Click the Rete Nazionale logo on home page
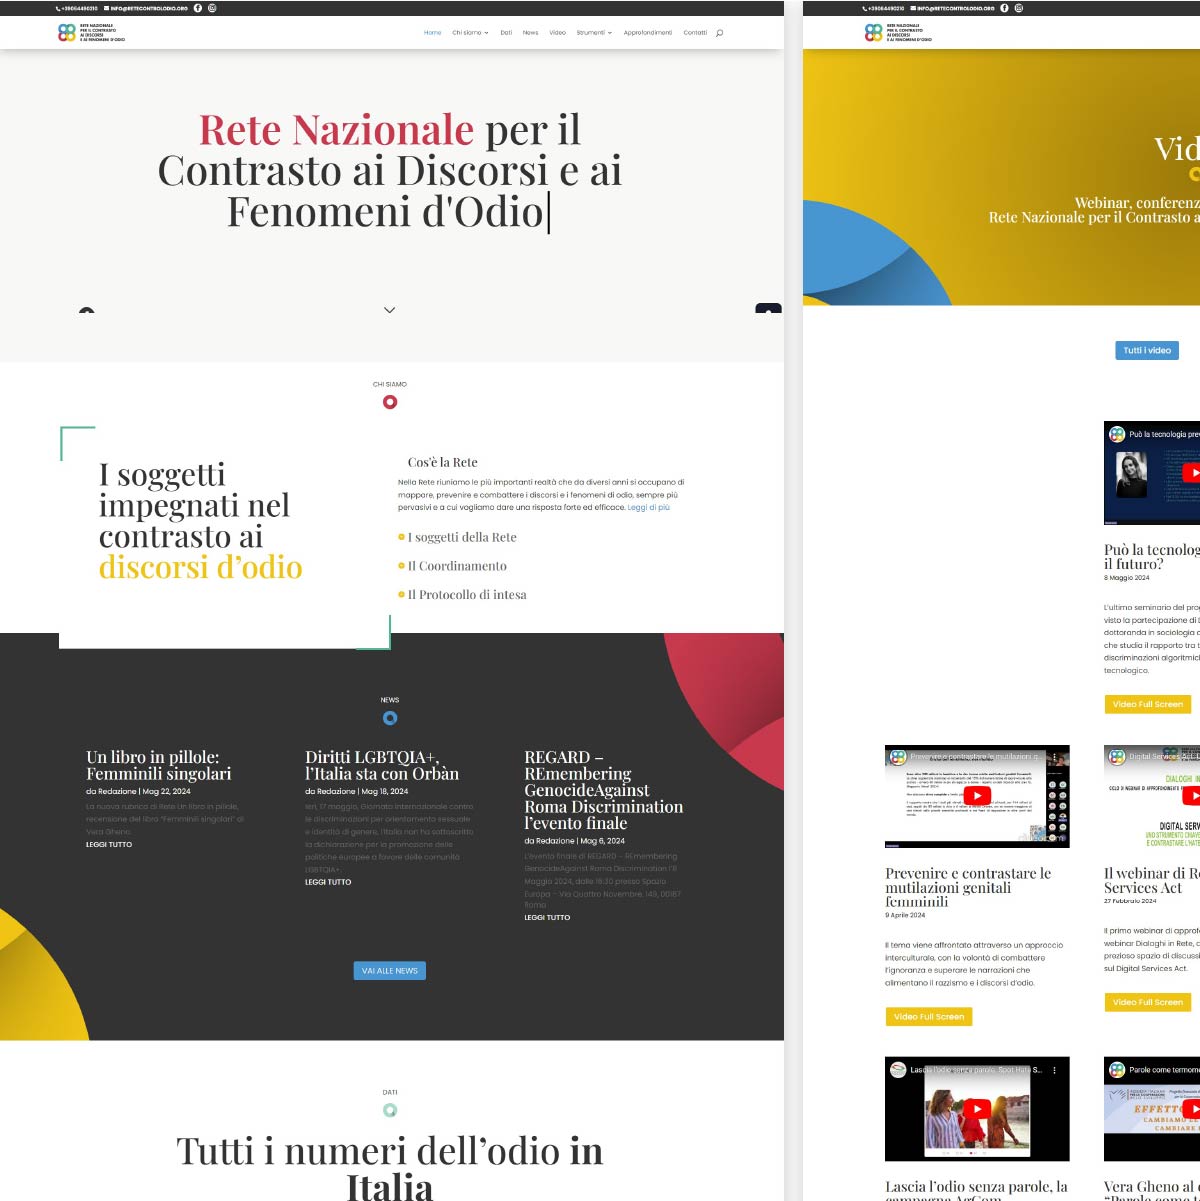The width and height of the screenshot is (1200, 1201). point(92,33)
